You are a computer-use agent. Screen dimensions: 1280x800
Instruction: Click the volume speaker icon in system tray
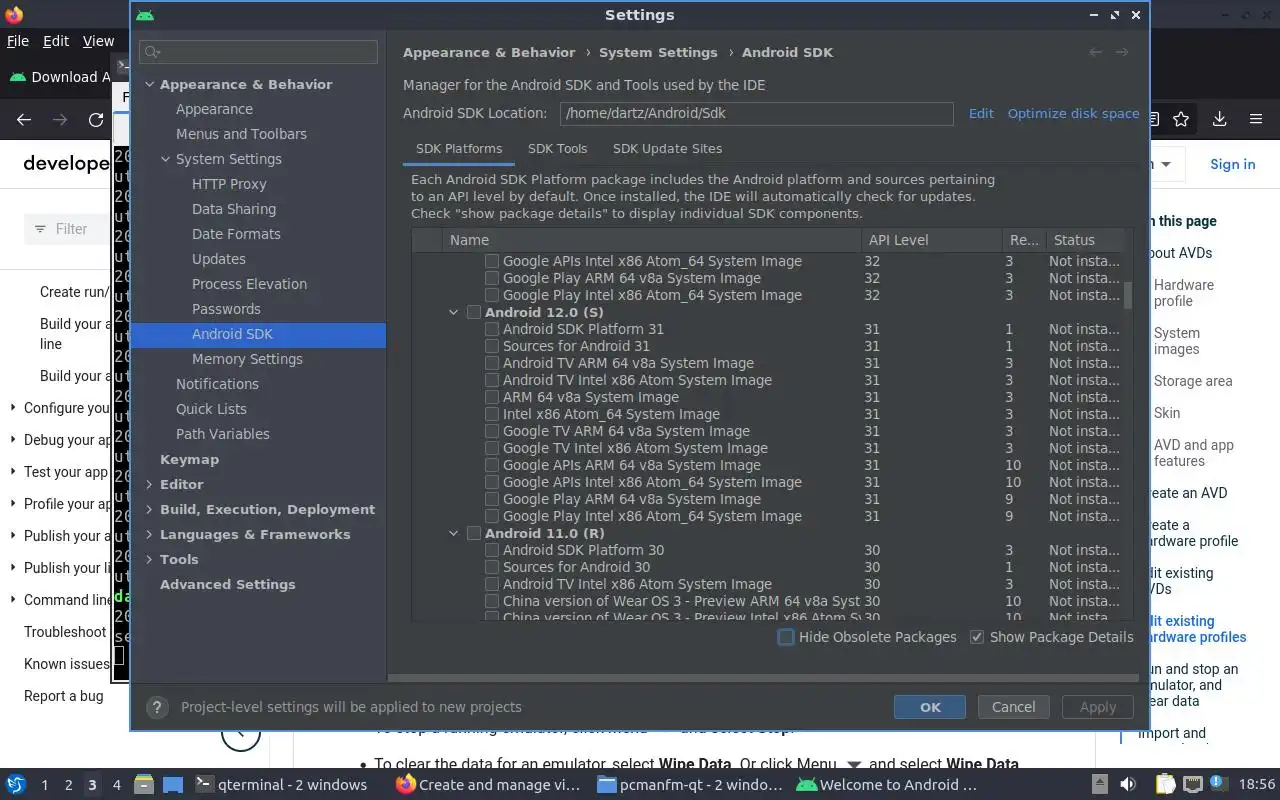pyautogui.click(x=1128, y=785)
